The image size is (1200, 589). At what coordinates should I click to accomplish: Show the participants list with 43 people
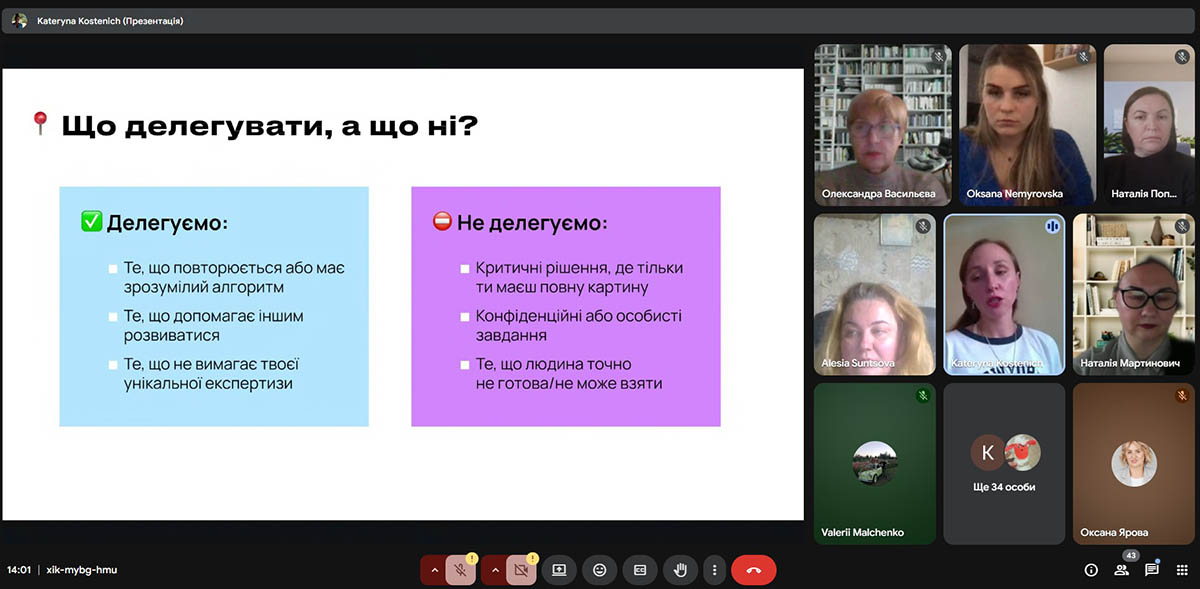point(1122,570)
